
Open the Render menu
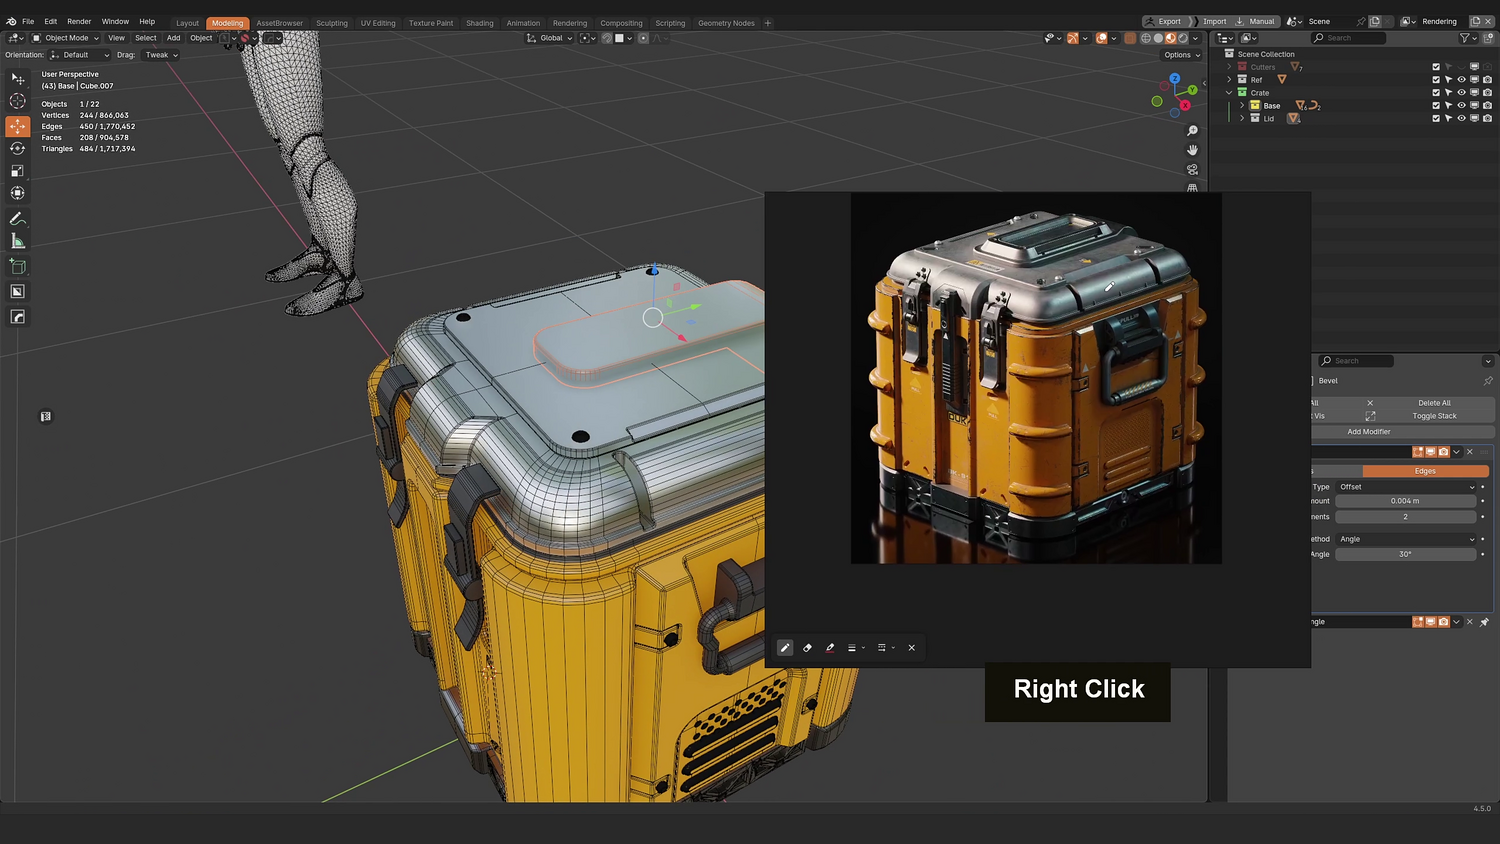(79, 21)
